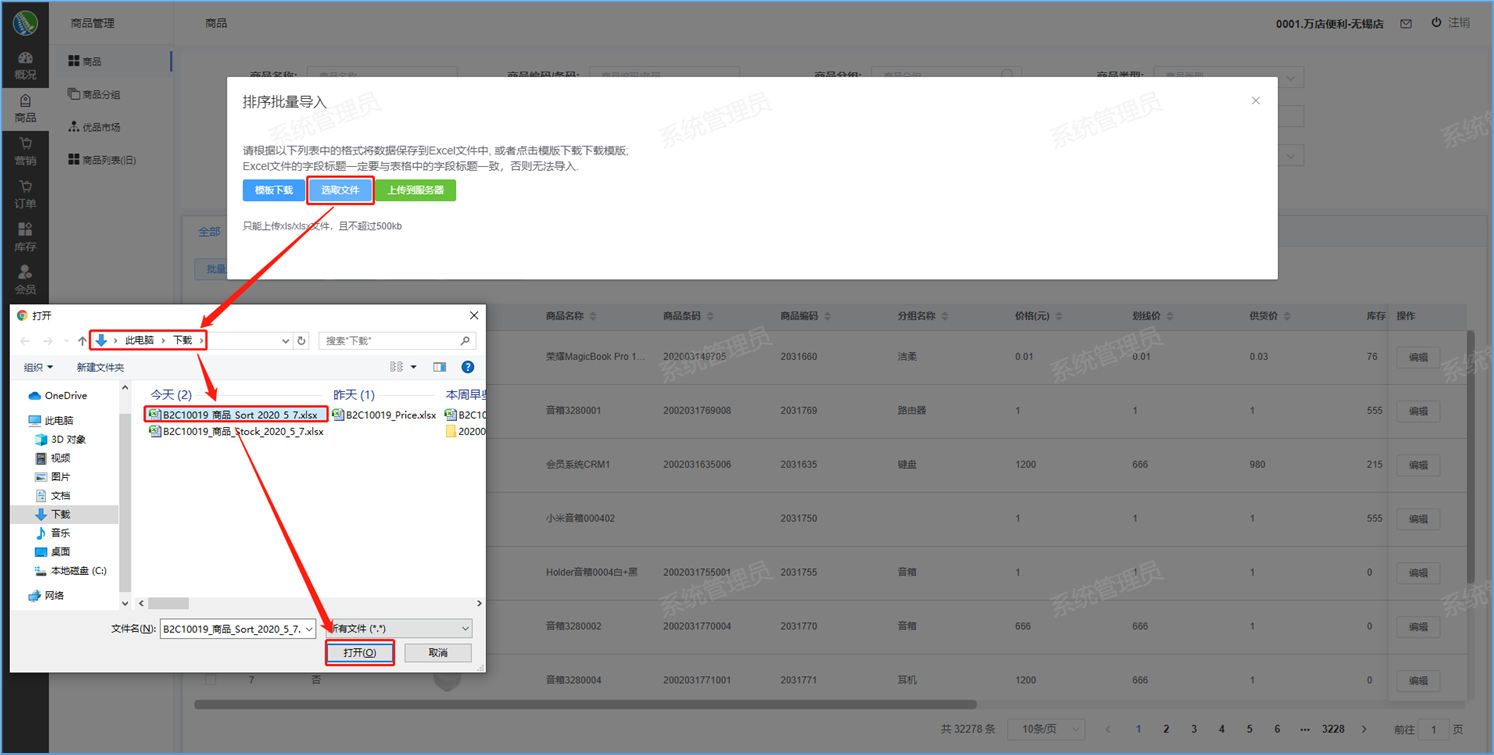Open the 文件名 combo box dropdown arrow
The height and width of the screenshot is (755, 1494).
coord(309,628)
